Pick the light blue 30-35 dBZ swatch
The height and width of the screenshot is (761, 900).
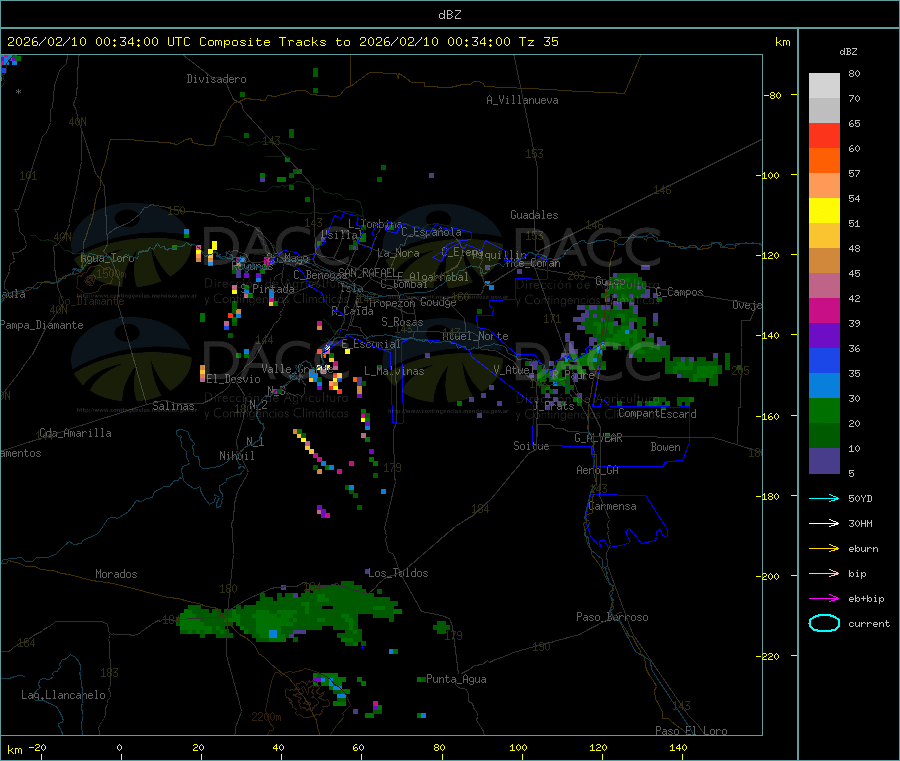coord(824,386)
